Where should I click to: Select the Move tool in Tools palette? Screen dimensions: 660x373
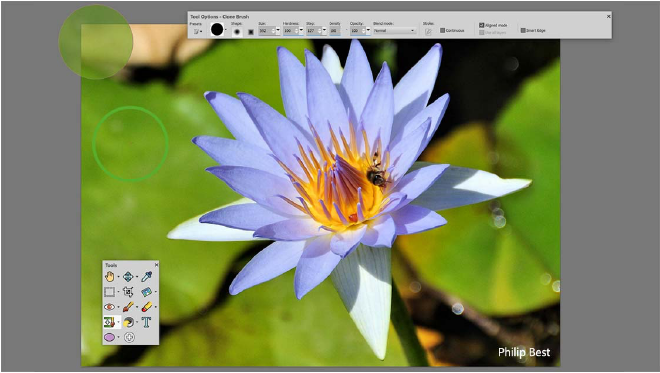tap(128, 277)
